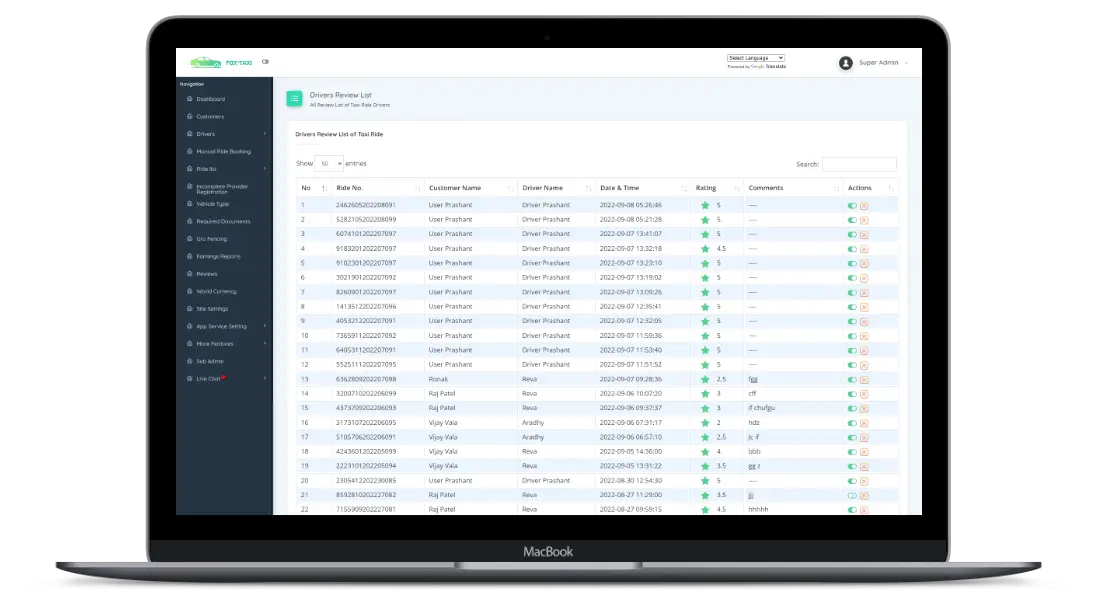Open the Show entries count dropdown
Viewport: 1100px width, 600px height.
tap(329, 164)
